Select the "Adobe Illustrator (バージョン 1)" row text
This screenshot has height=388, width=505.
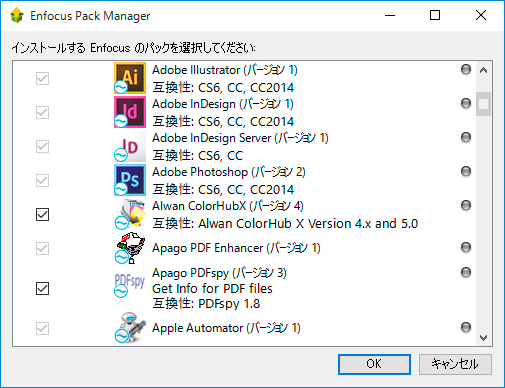click(225, 70)
